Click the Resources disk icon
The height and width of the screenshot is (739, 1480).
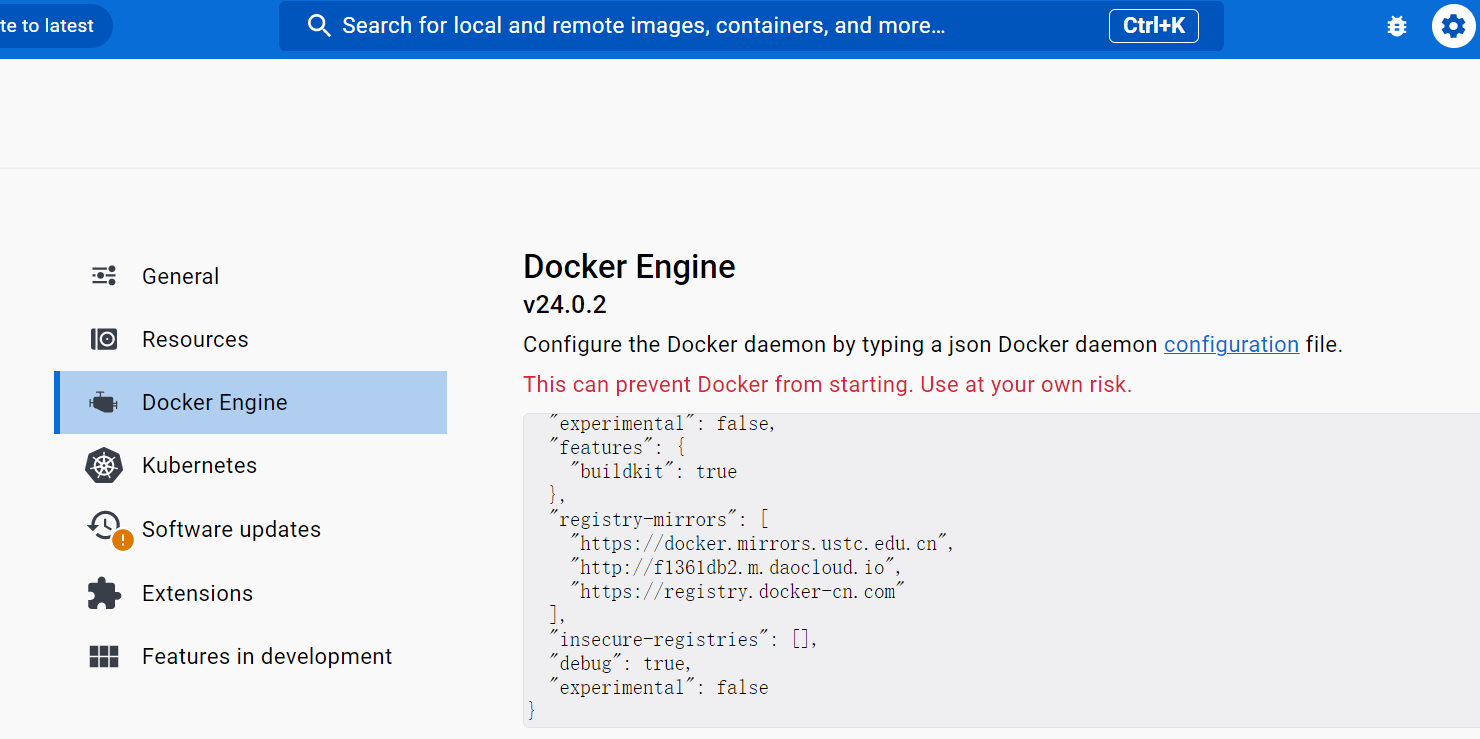(104, 339)
